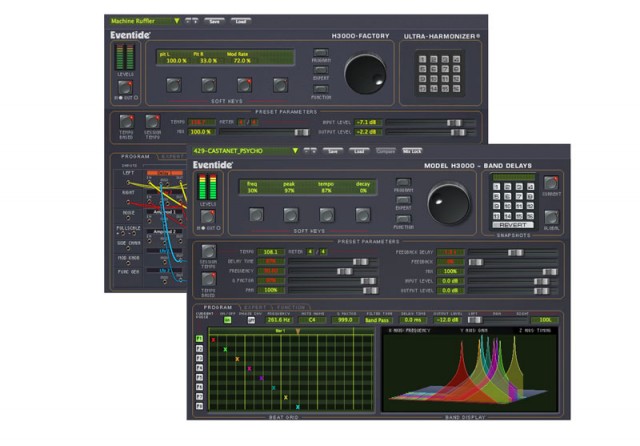Screen dimensions: 640x446
Task: Switch to the Expert tab in Band Delays
Action: (x=253, y=307)
